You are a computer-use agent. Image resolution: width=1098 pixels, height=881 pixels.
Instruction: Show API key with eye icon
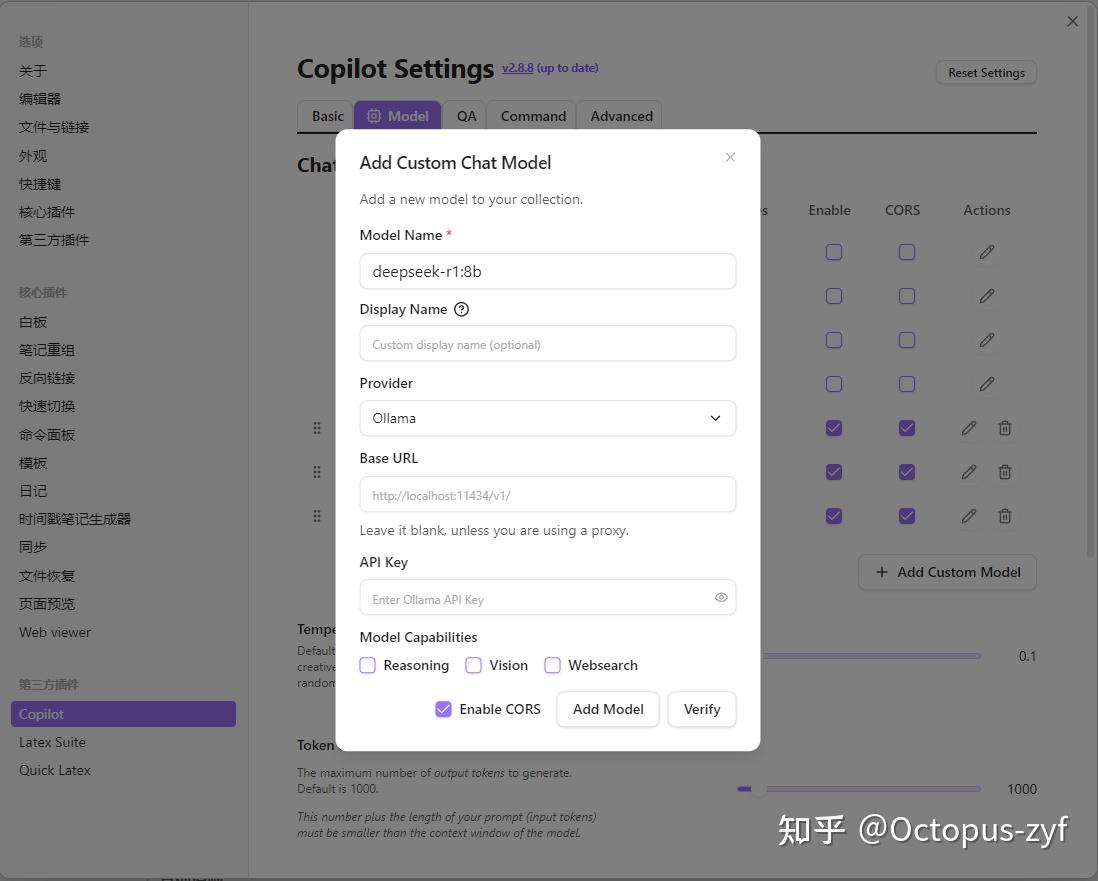[x=721, y=598]
